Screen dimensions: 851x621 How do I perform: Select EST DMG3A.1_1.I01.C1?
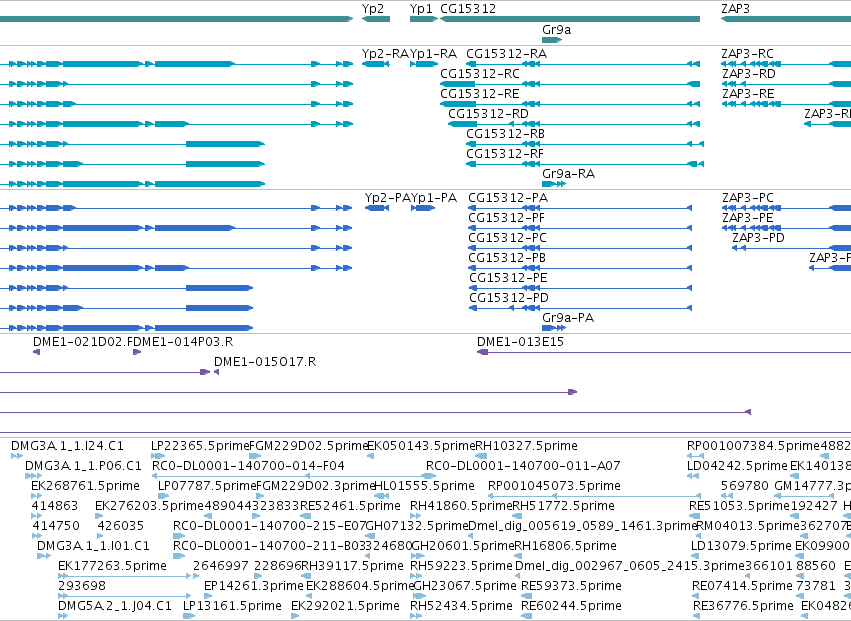pyautogui.click(x=93, y=546)
